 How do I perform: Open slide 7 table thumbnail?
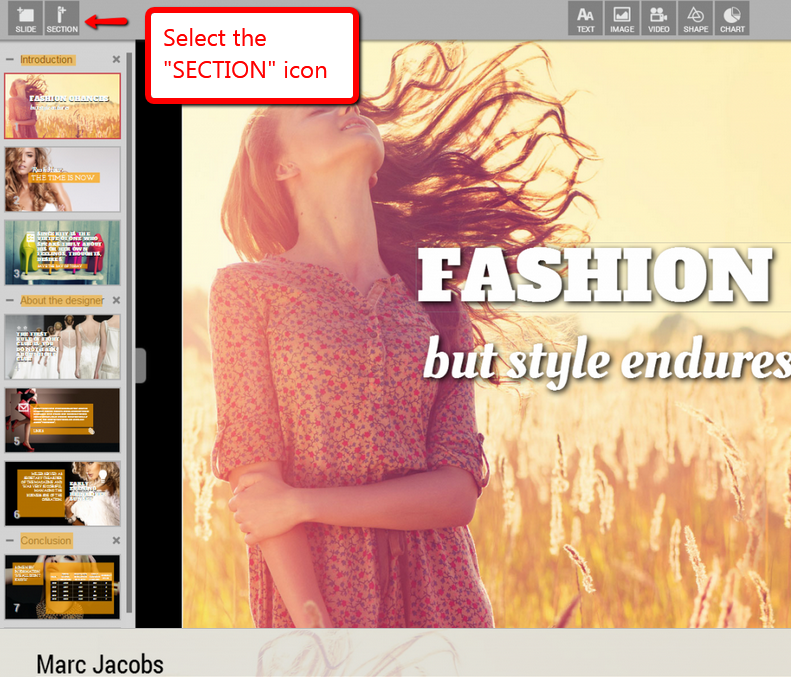[62, 587]
